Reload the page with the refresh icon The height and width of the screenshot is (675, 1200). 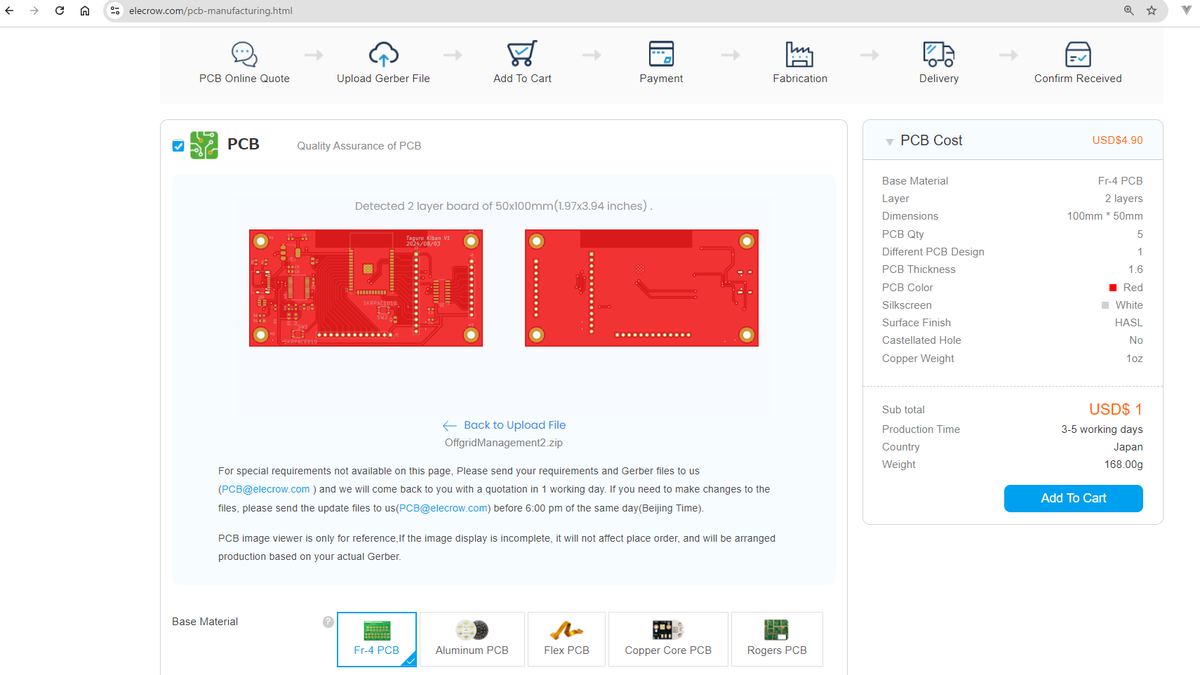point(60,11)
